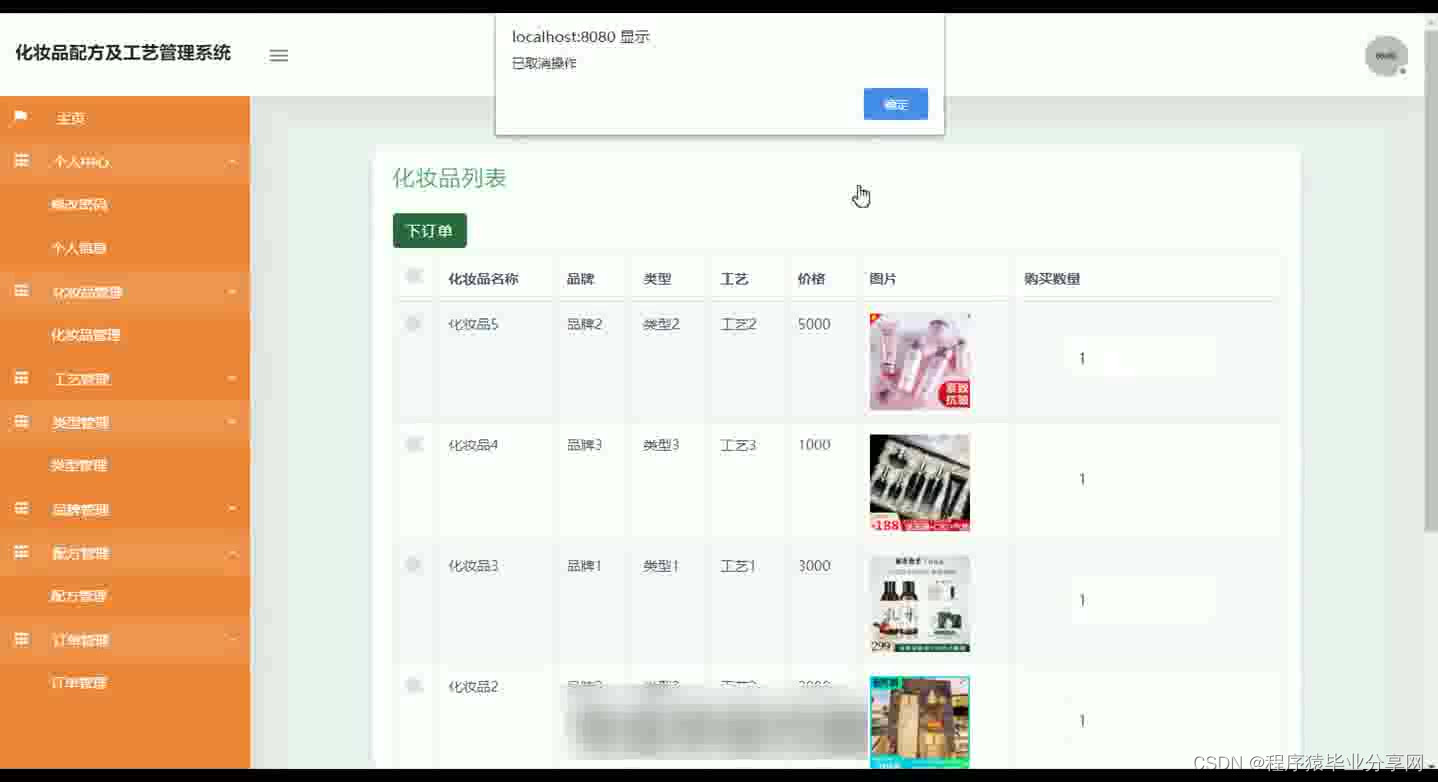The width and height of the screenshot is (1438, 782).
Task: Expand the 工艺管理 menu chevron
Action: 232,379
